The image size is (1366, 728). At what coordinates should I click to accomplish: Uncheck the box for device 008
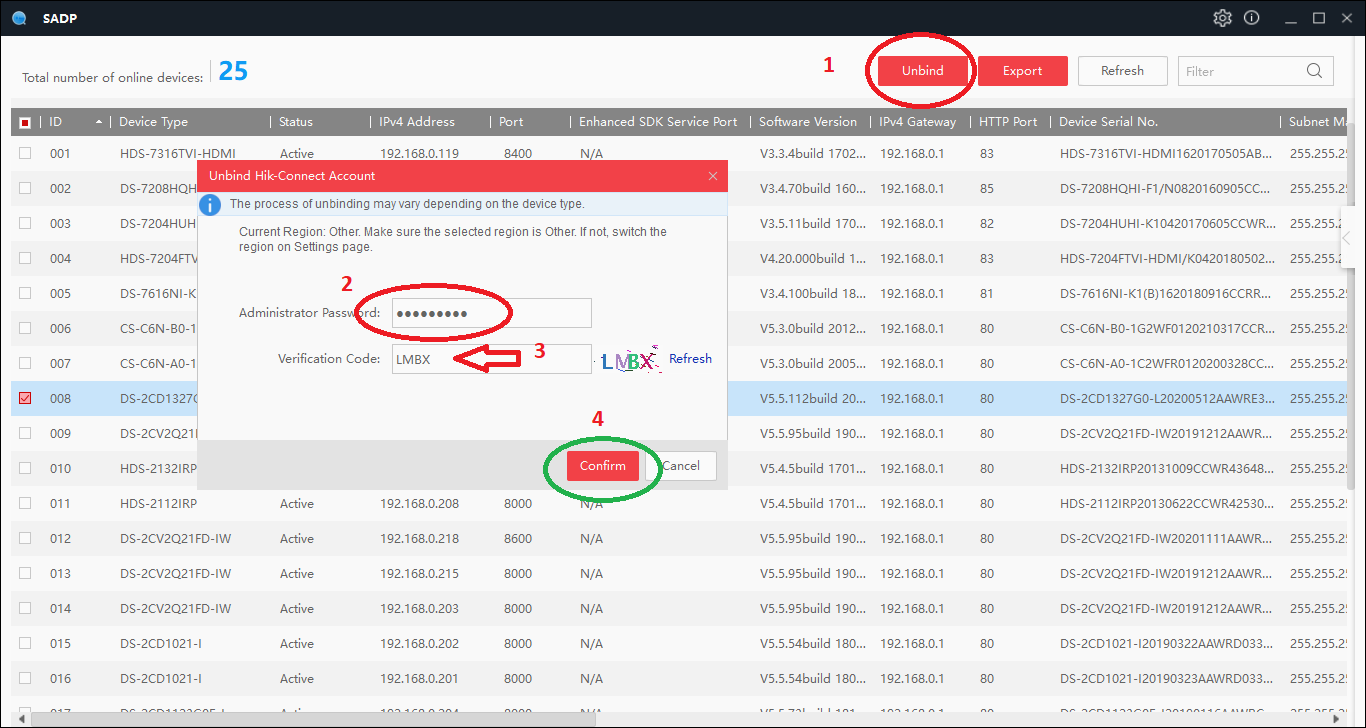tap(25, 398)
